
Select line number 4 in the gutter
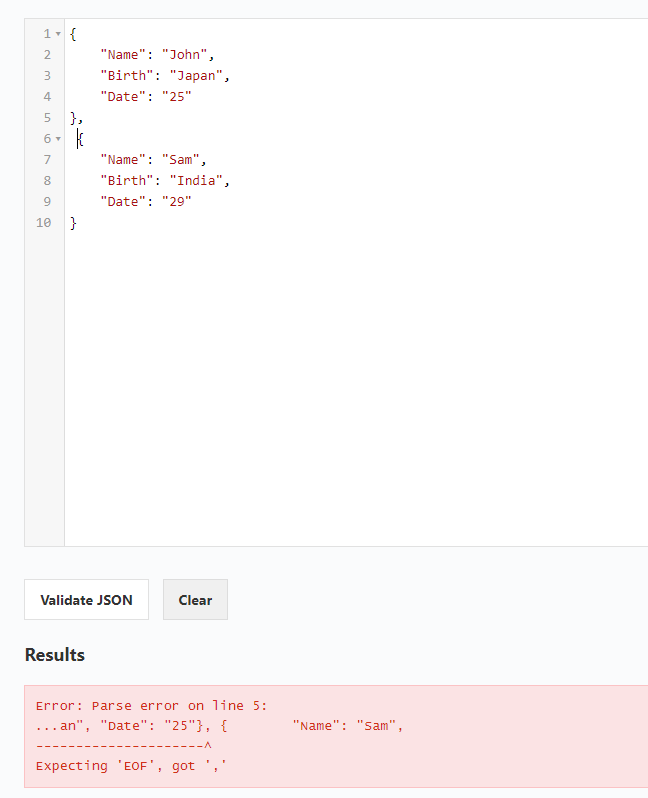47,97
